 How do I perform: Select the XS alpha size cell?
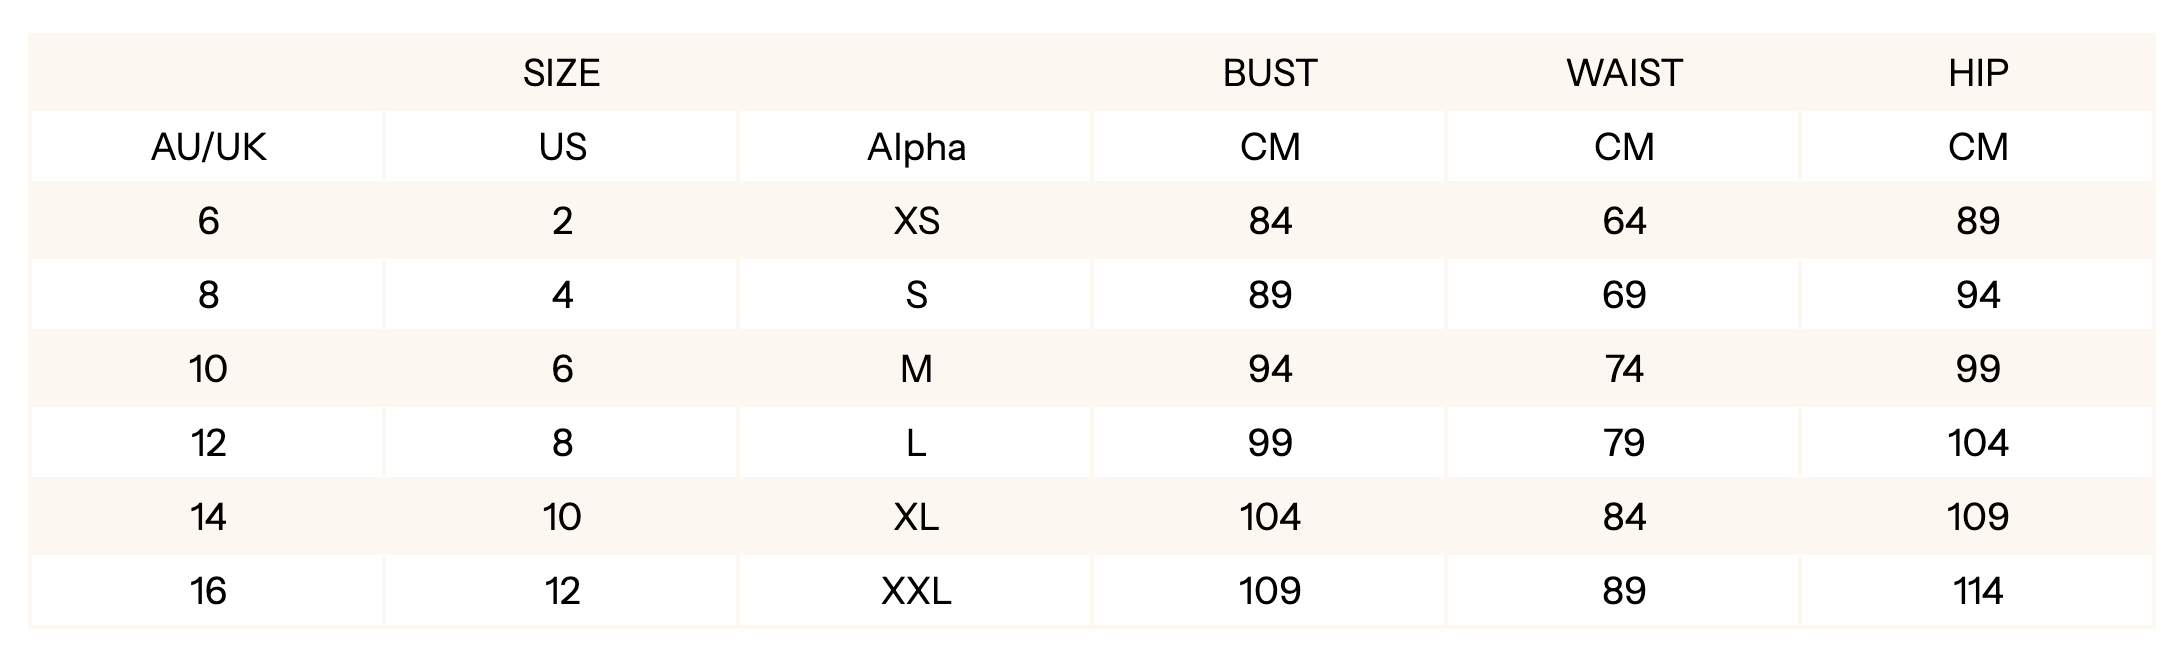(x=916, y=221)
